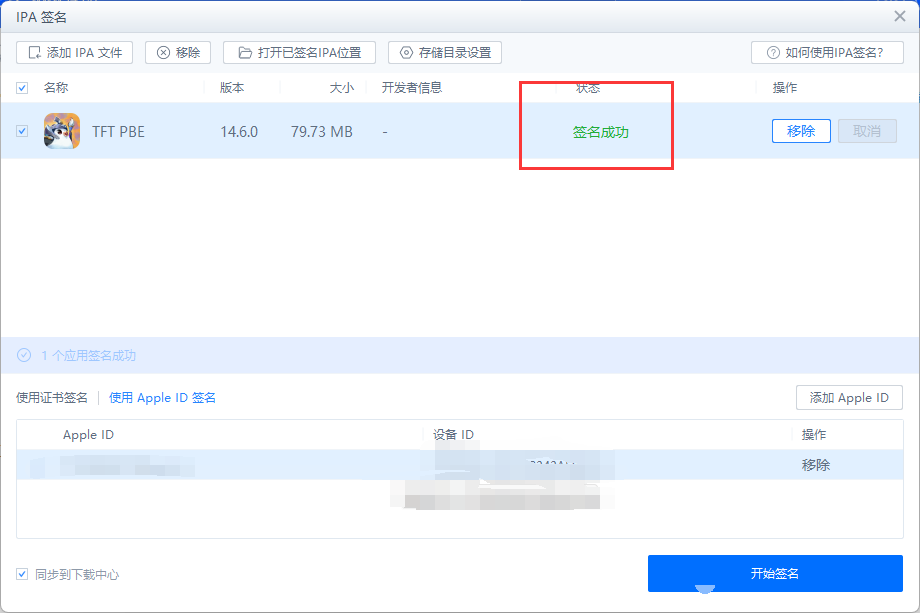
Task: Click the add IPA file icon
Action: click(x=35, y=53)
